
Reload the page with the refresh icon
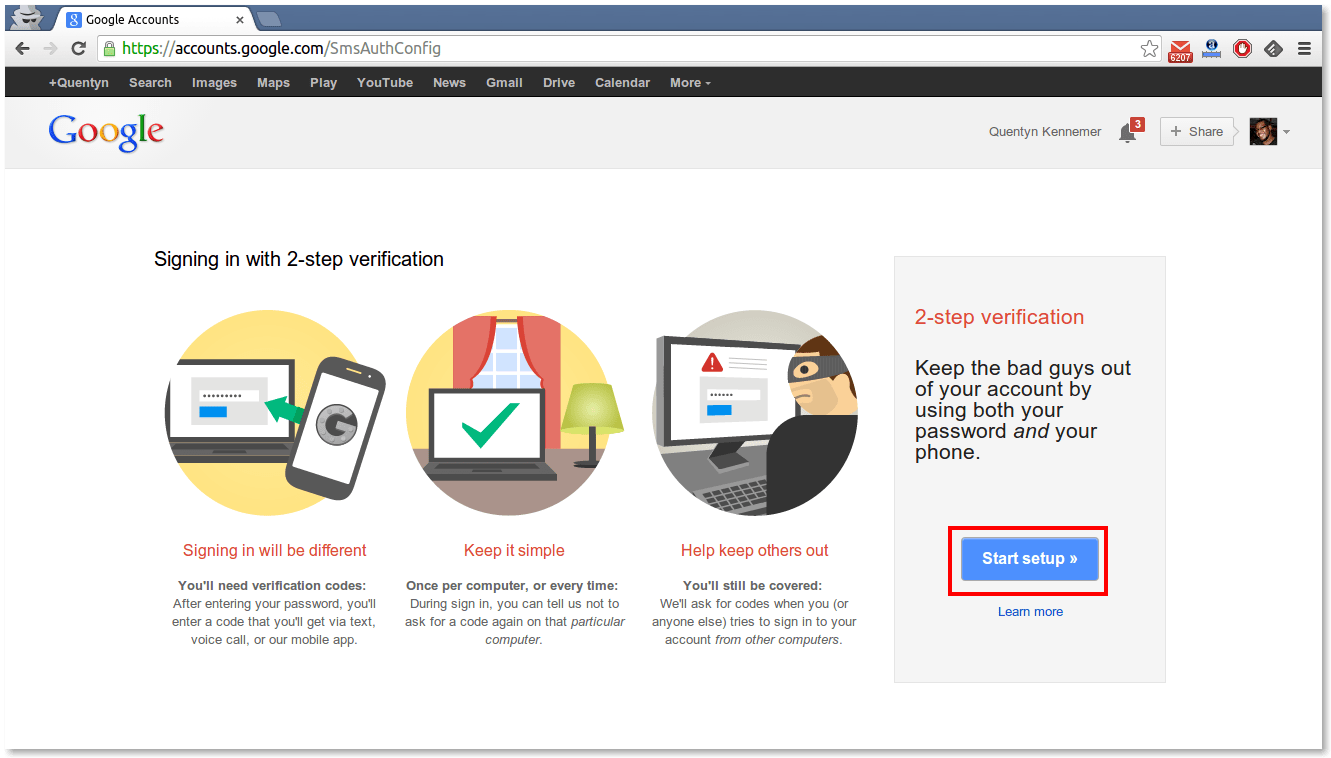(x=78, y=49)
